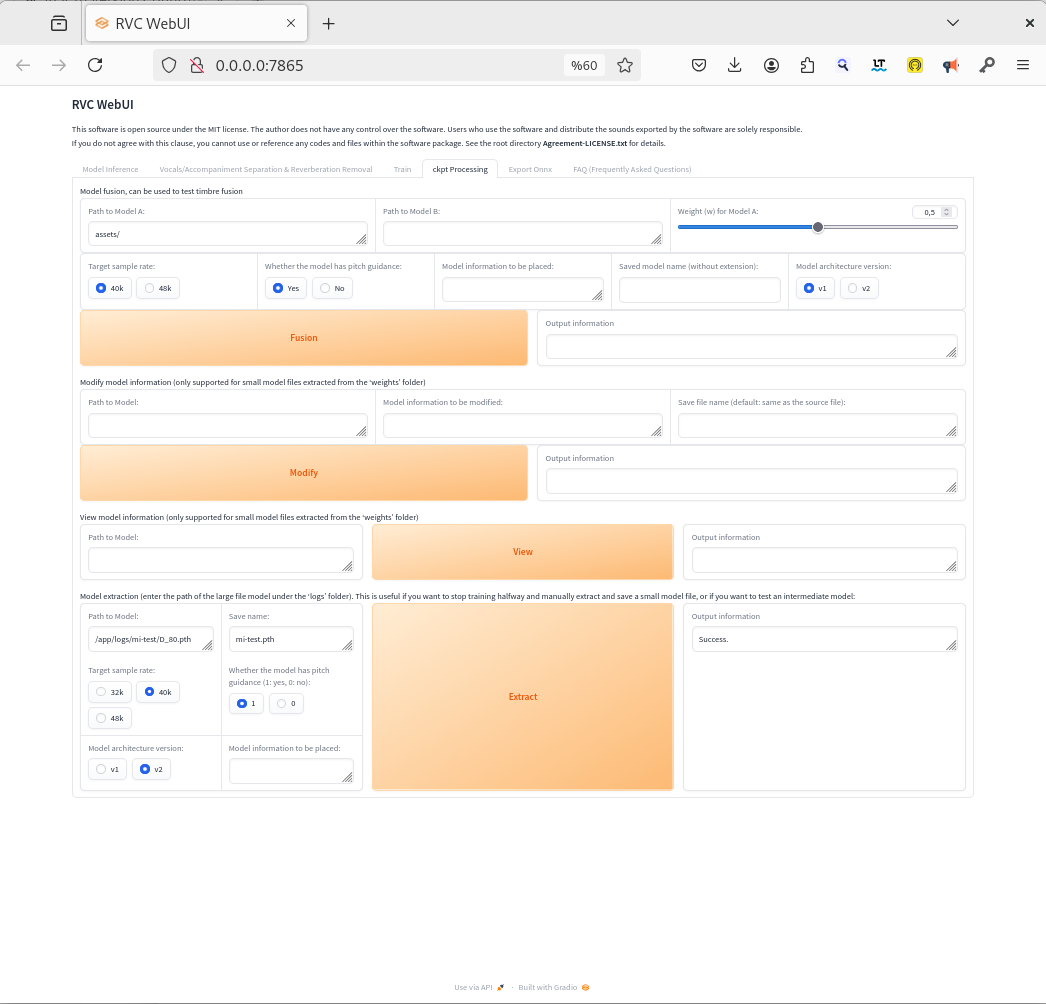Click the Path to Model B field

click(x=522, y=234)
